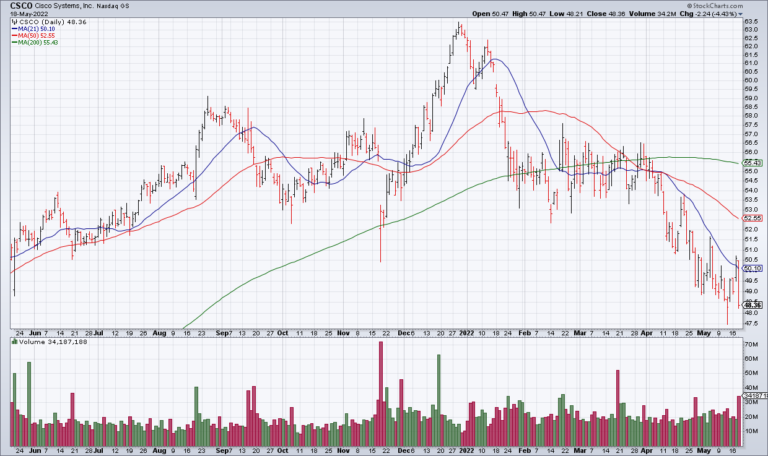Click the MA(21) 50.10 legend text

pos(37,29)
